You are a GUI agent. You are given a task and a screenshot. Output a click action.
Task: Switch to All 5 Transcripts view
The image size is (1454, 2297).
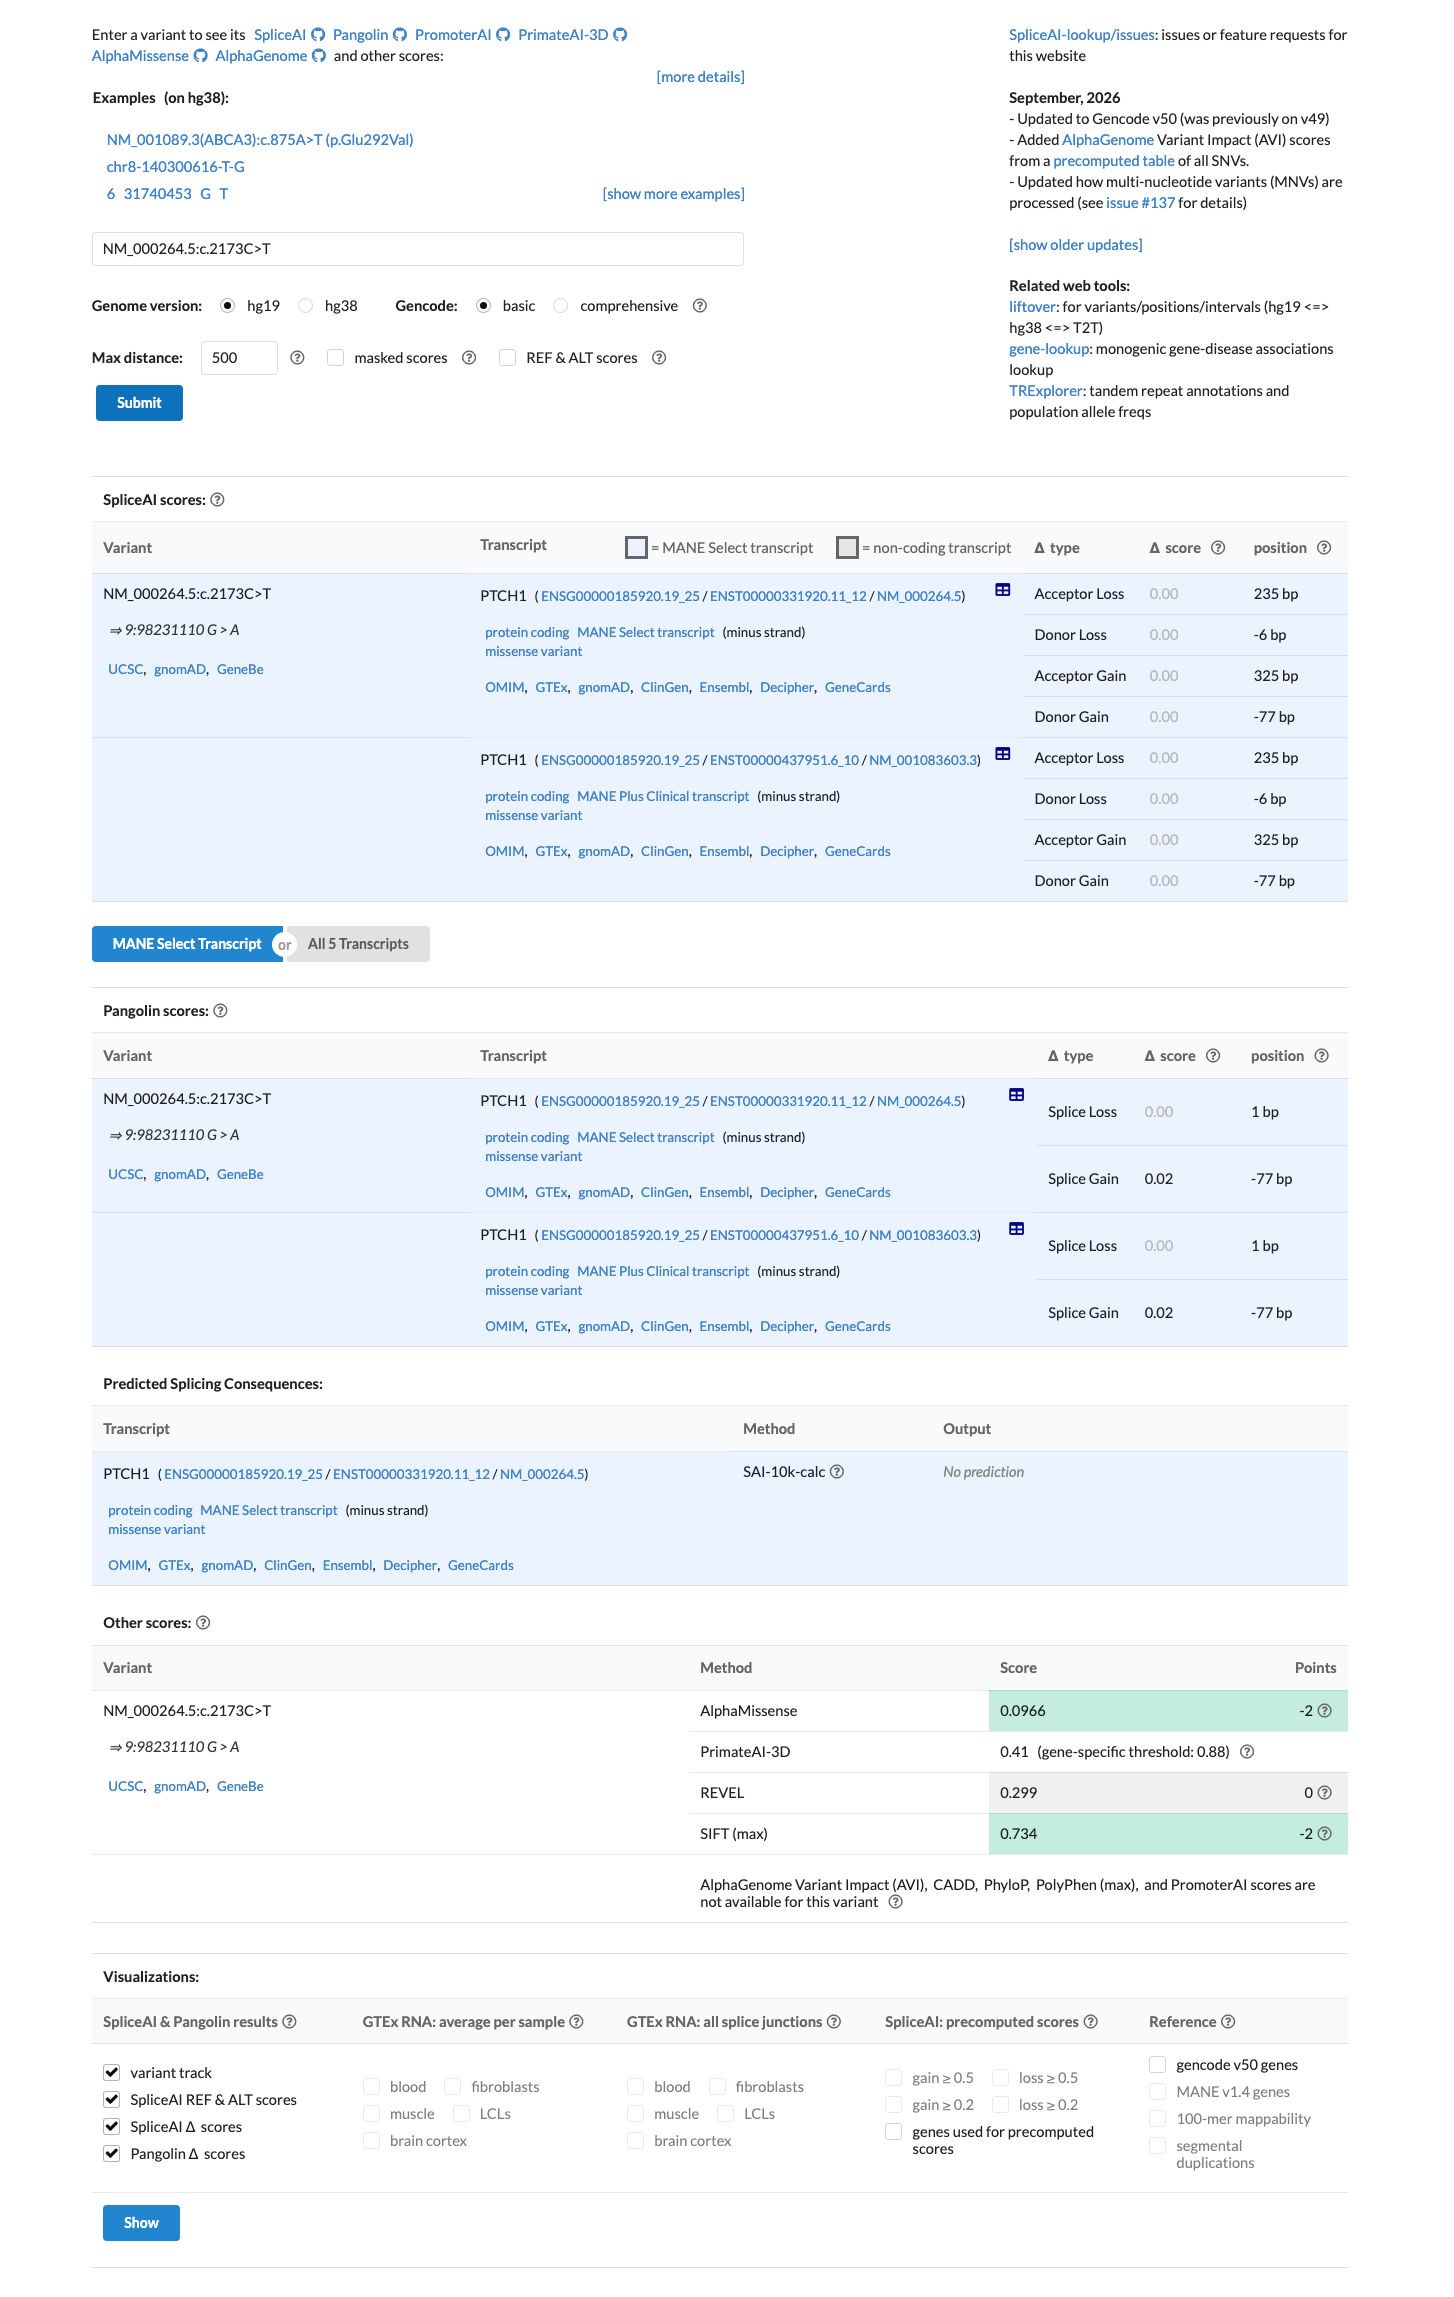[x=358, y=944]
